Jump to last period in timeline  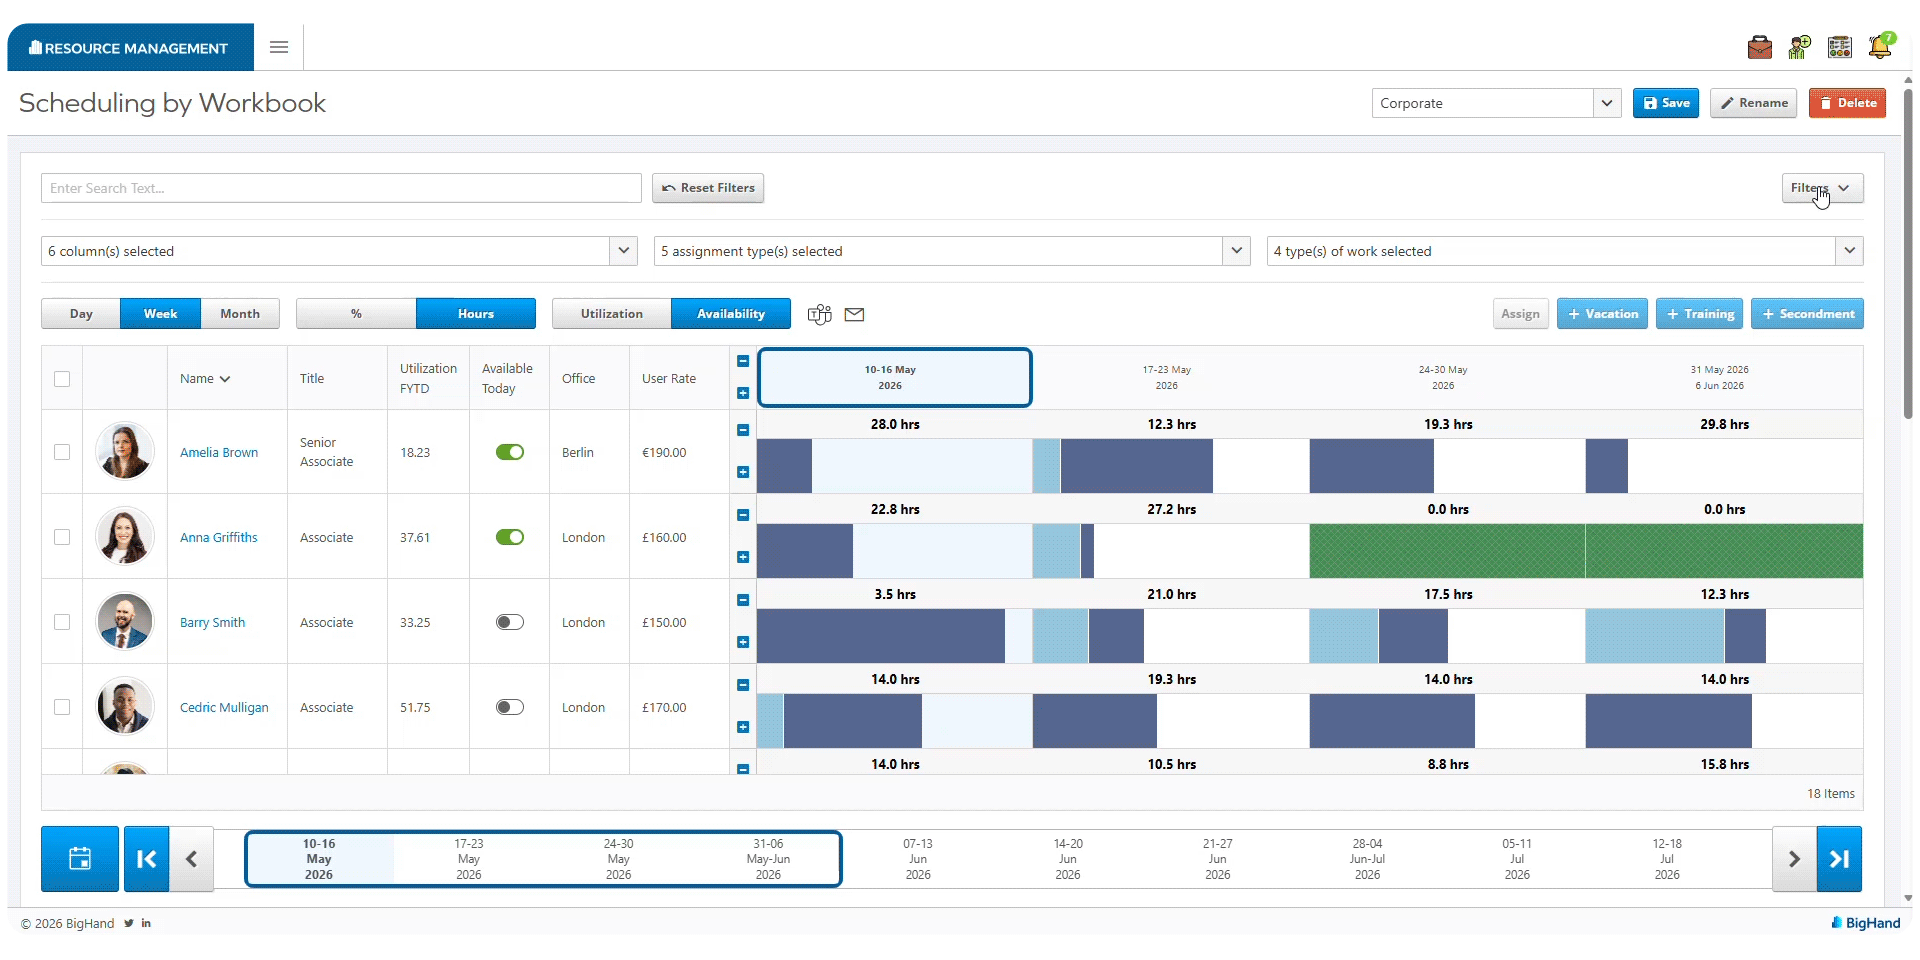pos(1839,858)
